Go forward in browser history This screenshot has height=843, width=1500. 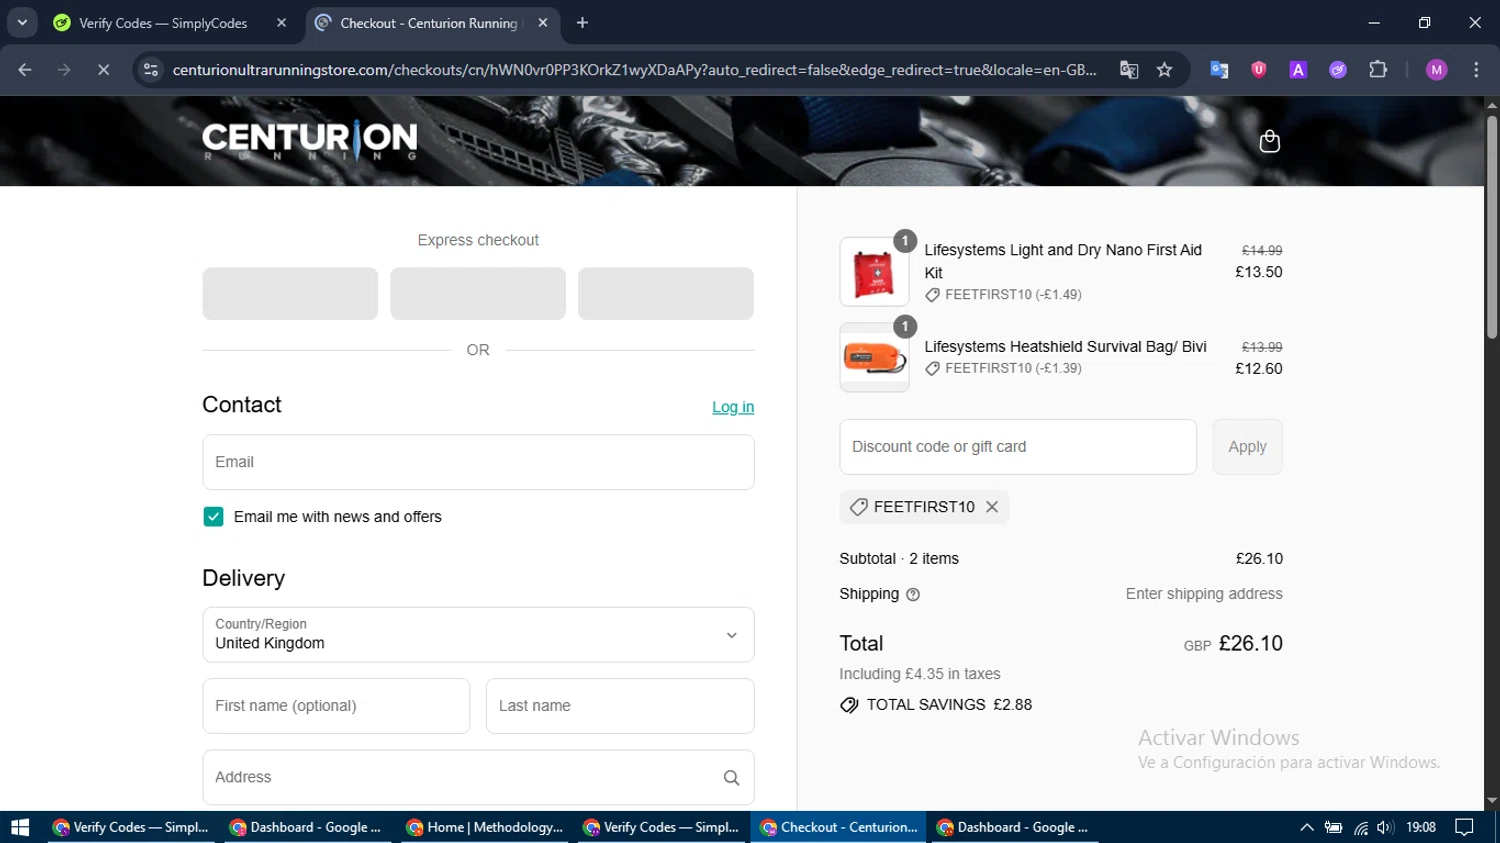click(x=64, y=69)
